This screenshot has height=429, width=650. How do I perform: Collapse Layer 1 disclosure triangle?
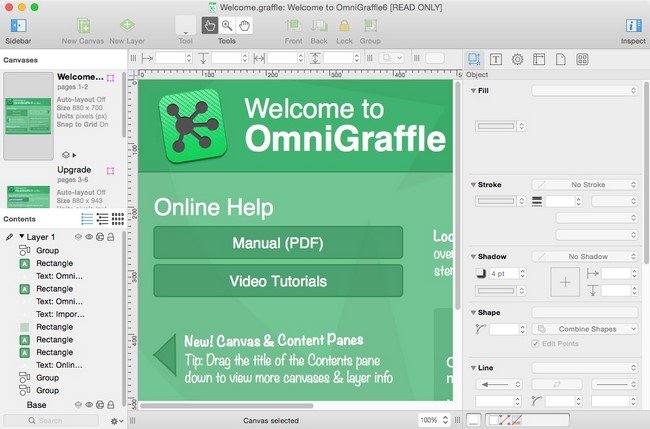click(22, 236)
